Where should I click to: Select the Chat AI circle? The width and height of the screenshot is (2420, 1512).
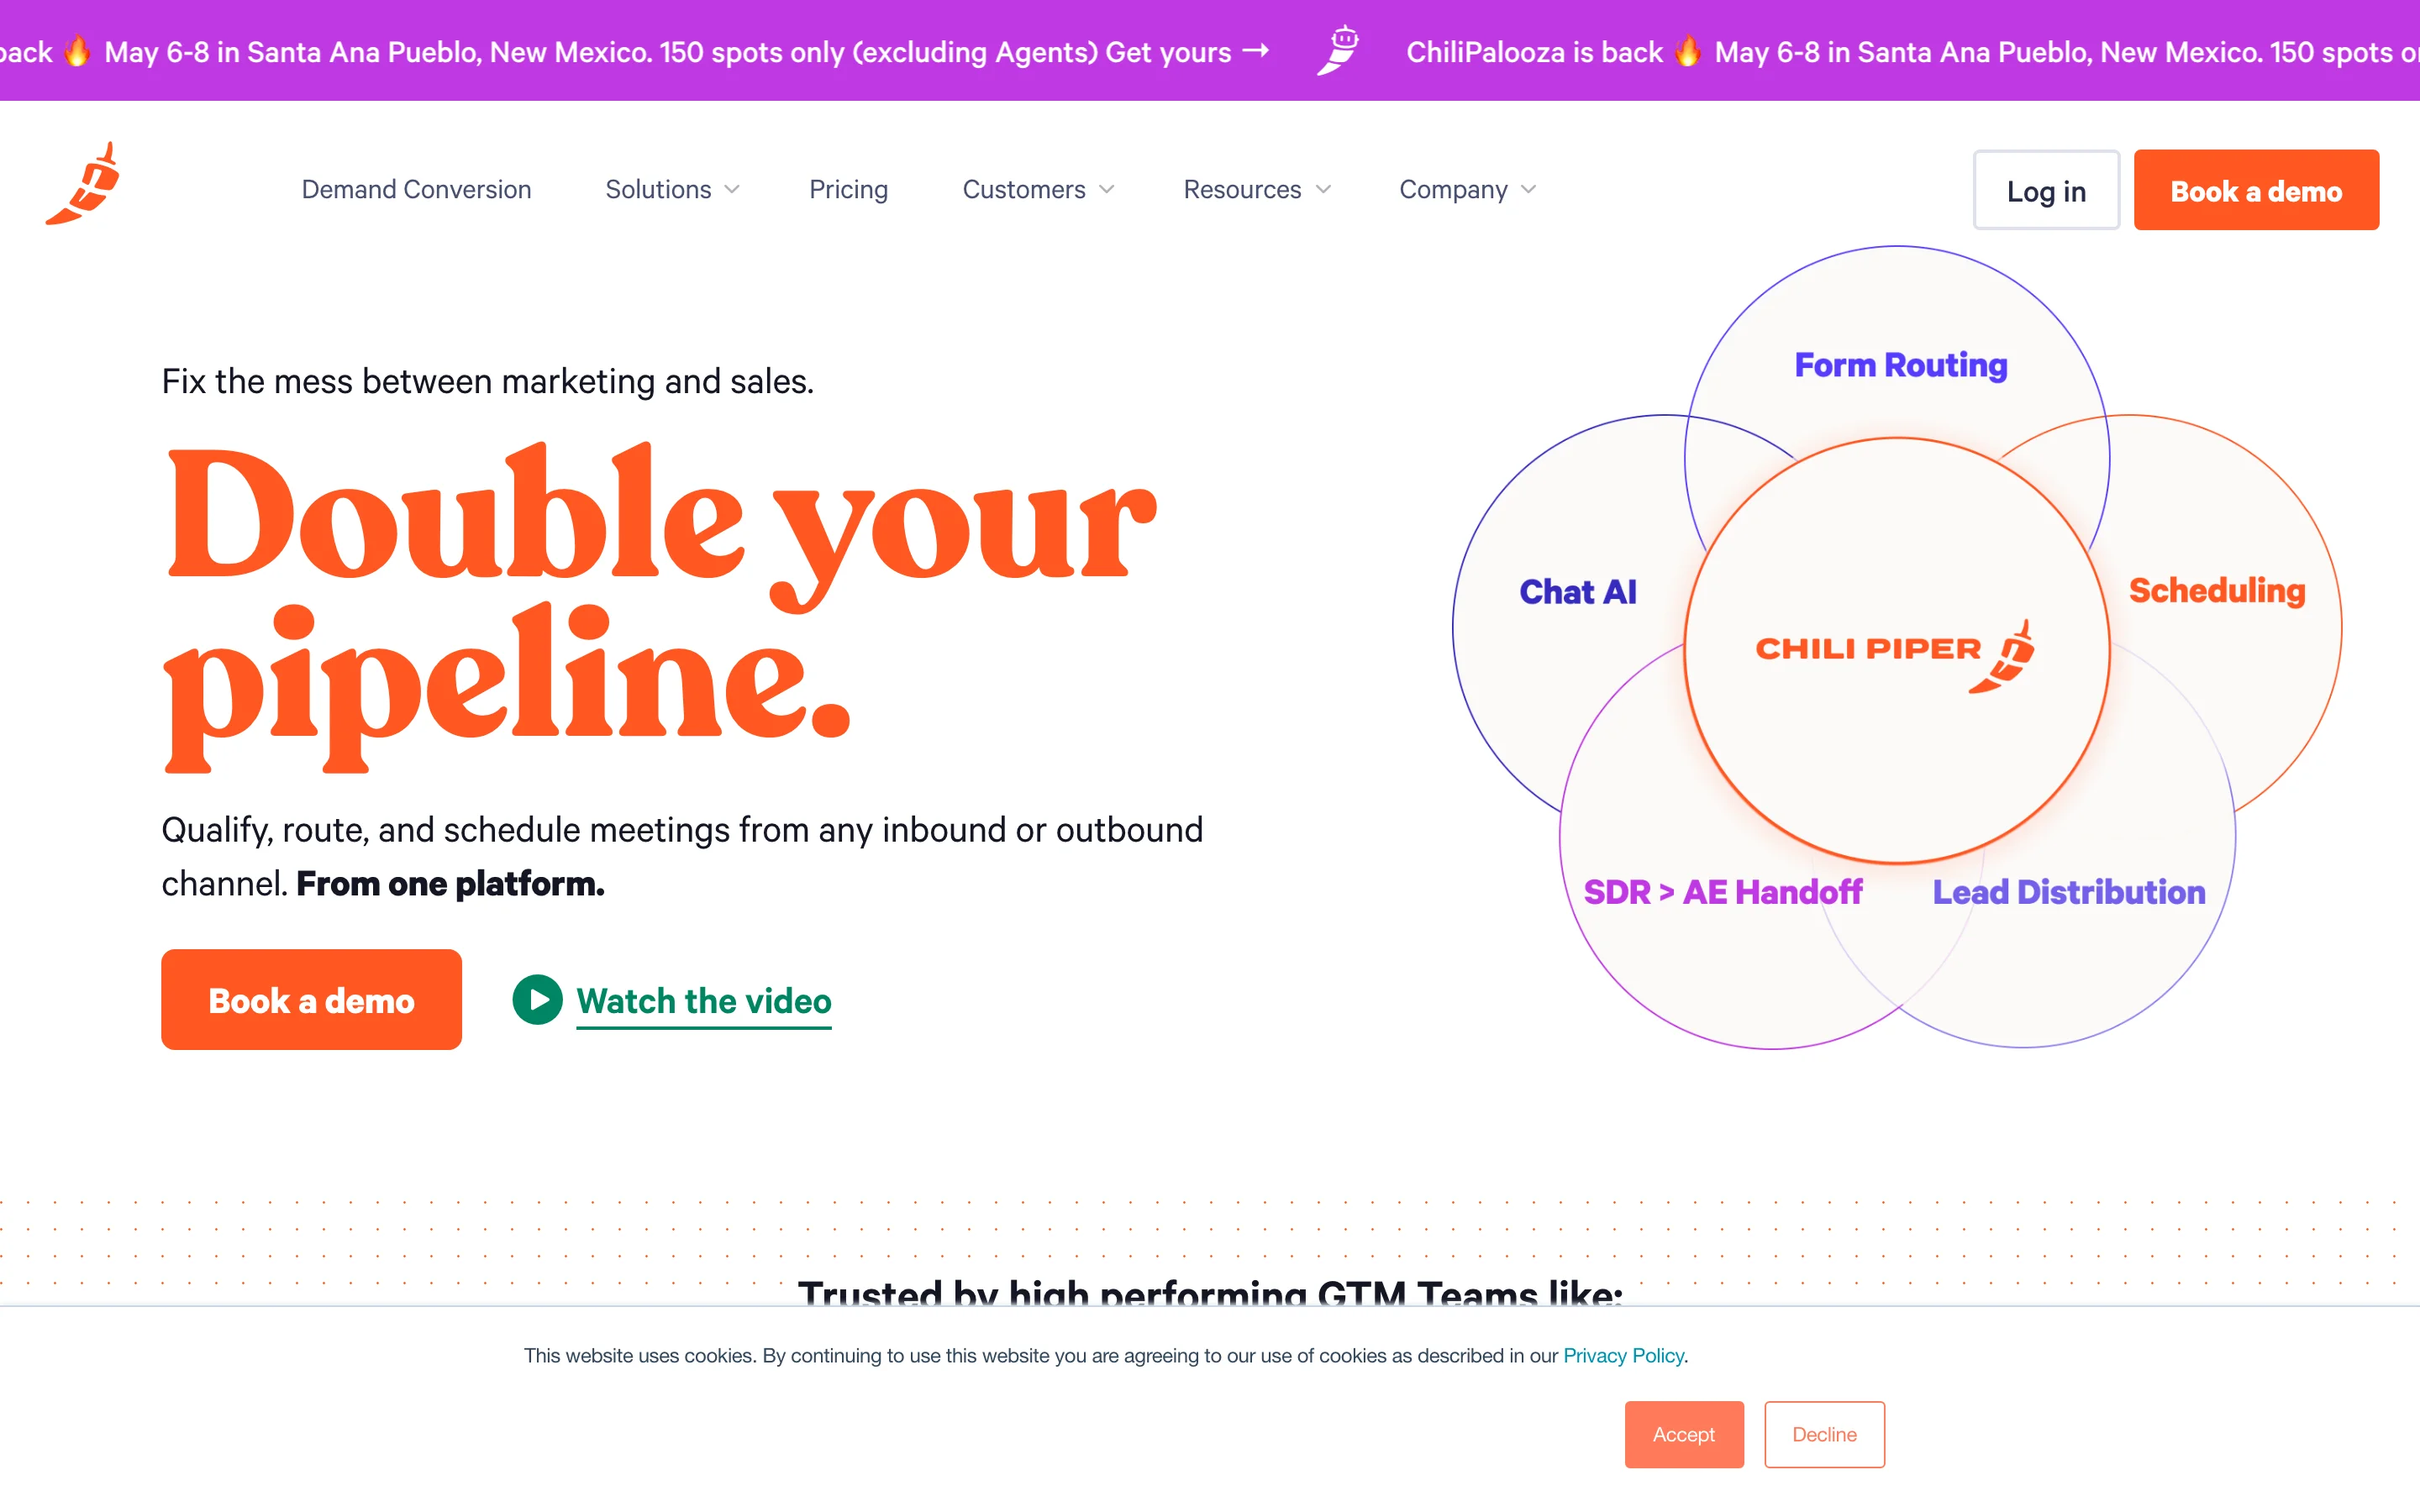[x=1577, y=592]
